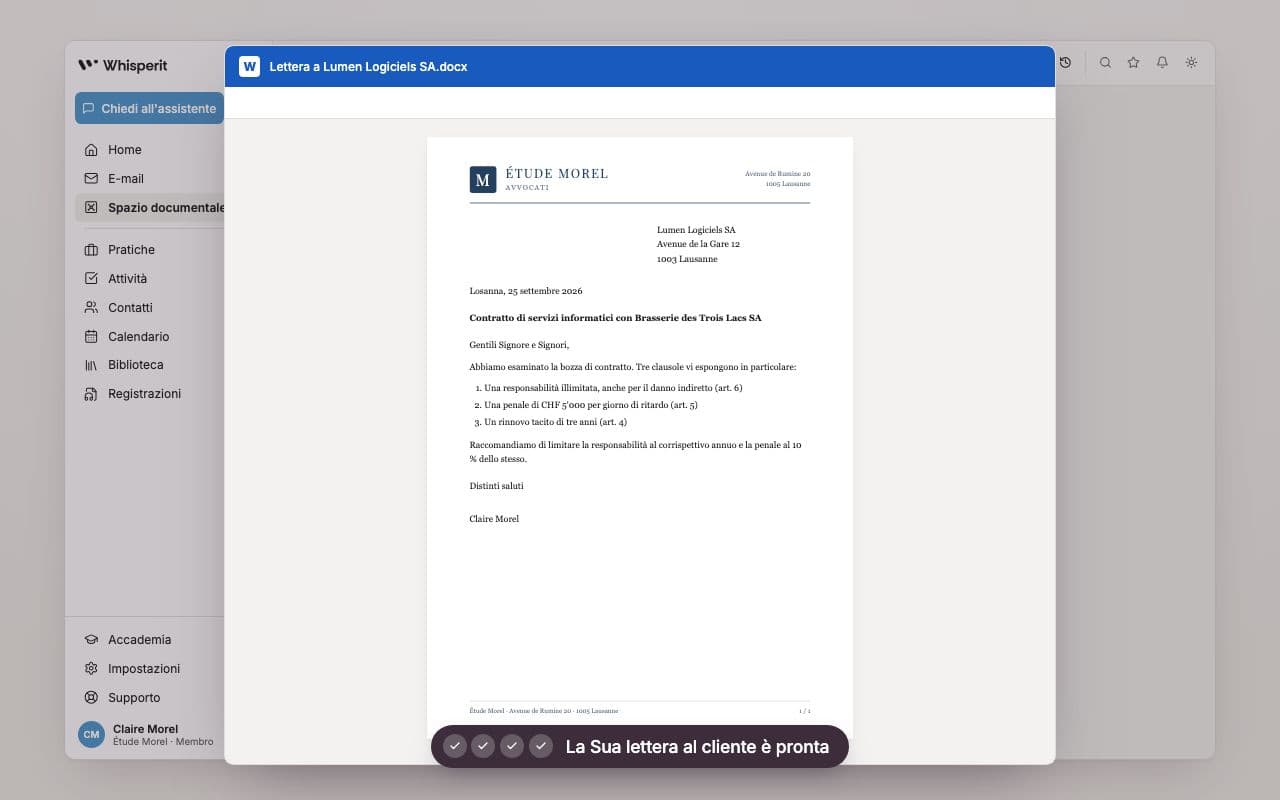The image size is (1280, 800).
Task: Click the favorites star icon
Action: point(1133,62)
